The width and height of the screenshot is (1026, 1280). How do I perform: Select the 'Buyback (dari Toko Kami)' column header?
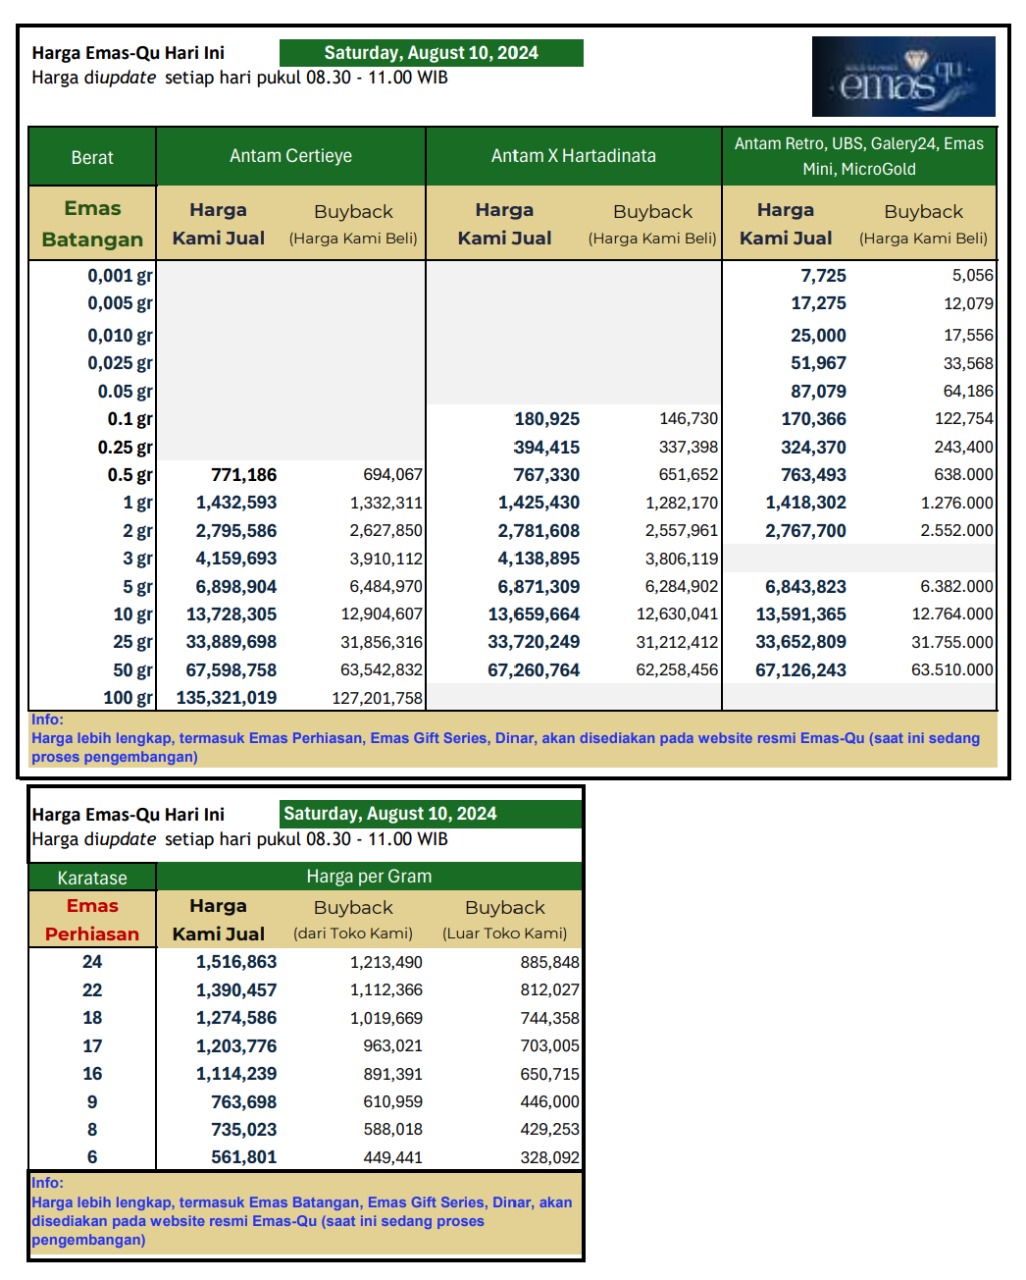[x=353, y=920]
